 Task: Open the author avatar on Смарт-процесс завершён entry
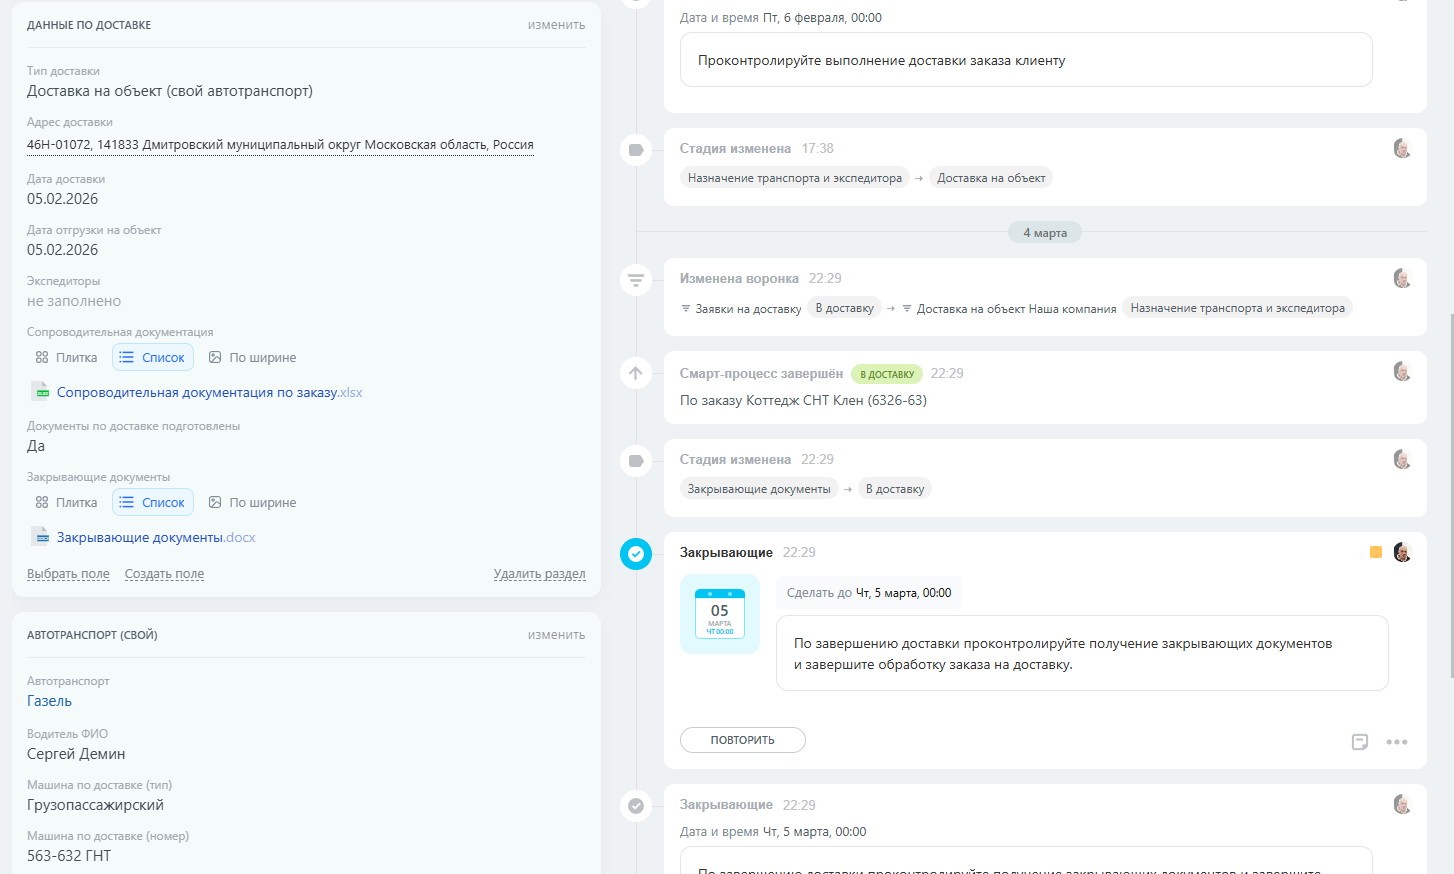point(1402,372)
